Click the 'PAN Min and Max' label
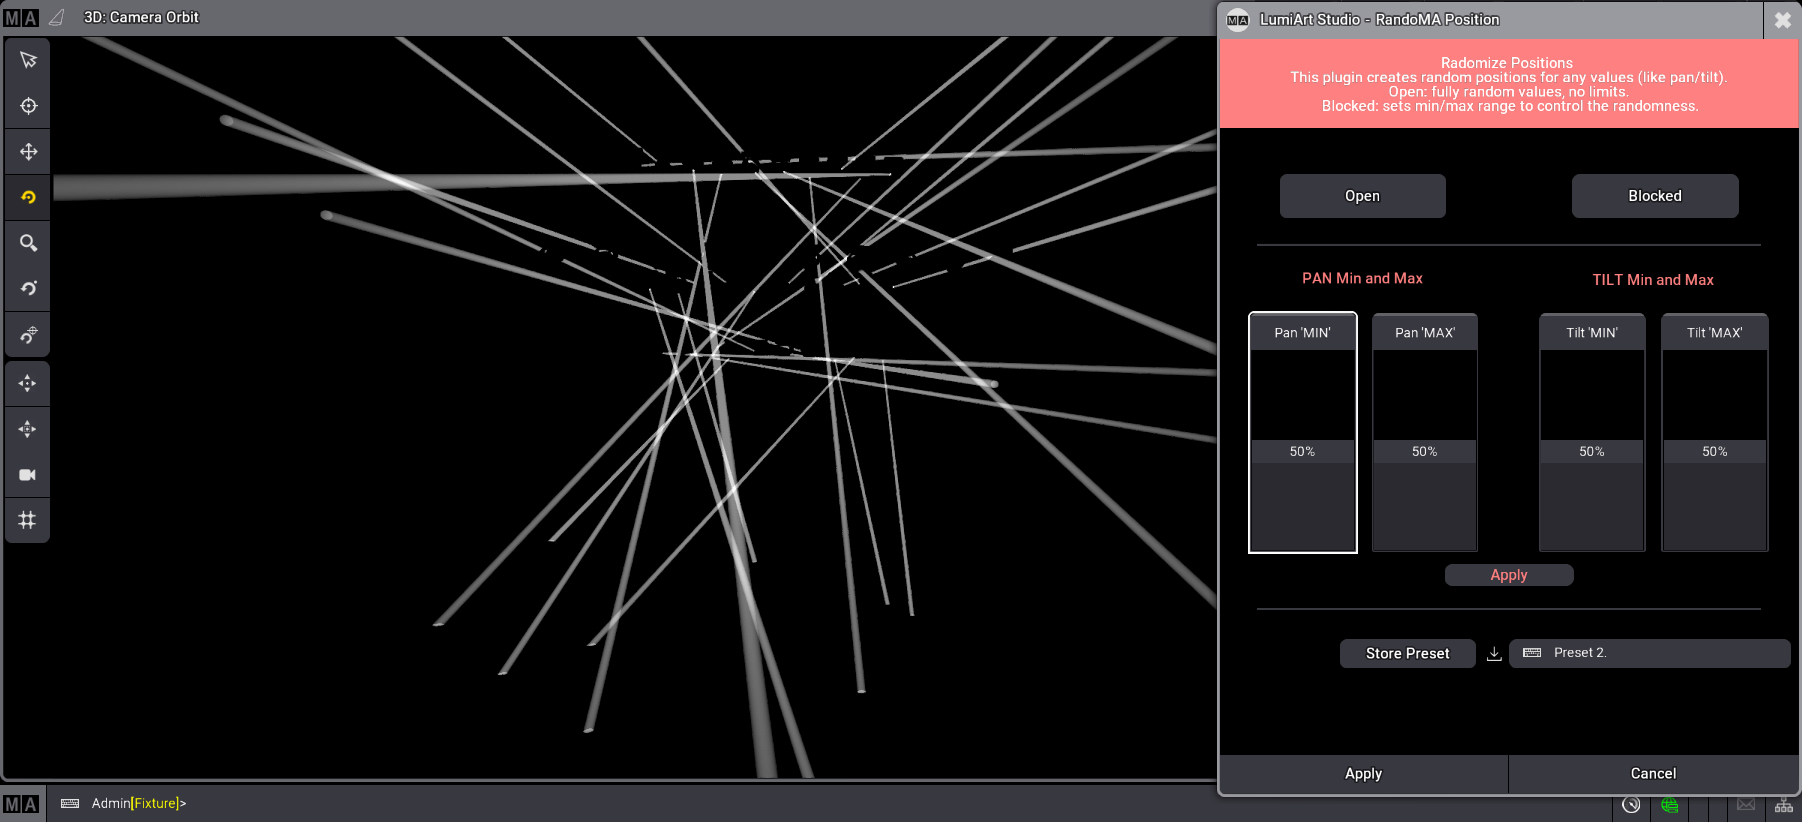Screen dimensions: 1802x822 coord(1362,279)
